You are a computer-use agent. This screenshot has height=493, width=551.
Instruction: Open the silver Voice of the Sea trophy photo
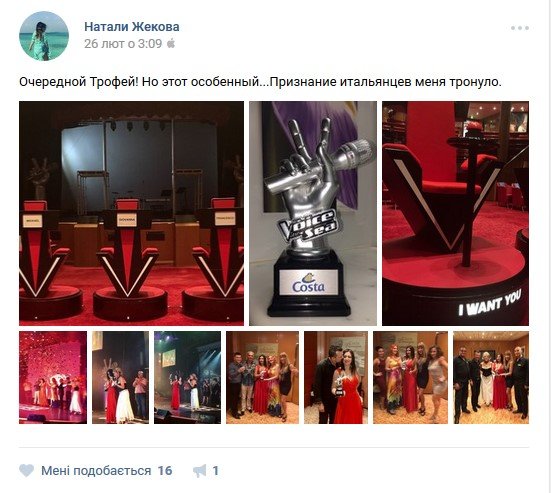tap(313, 213)
